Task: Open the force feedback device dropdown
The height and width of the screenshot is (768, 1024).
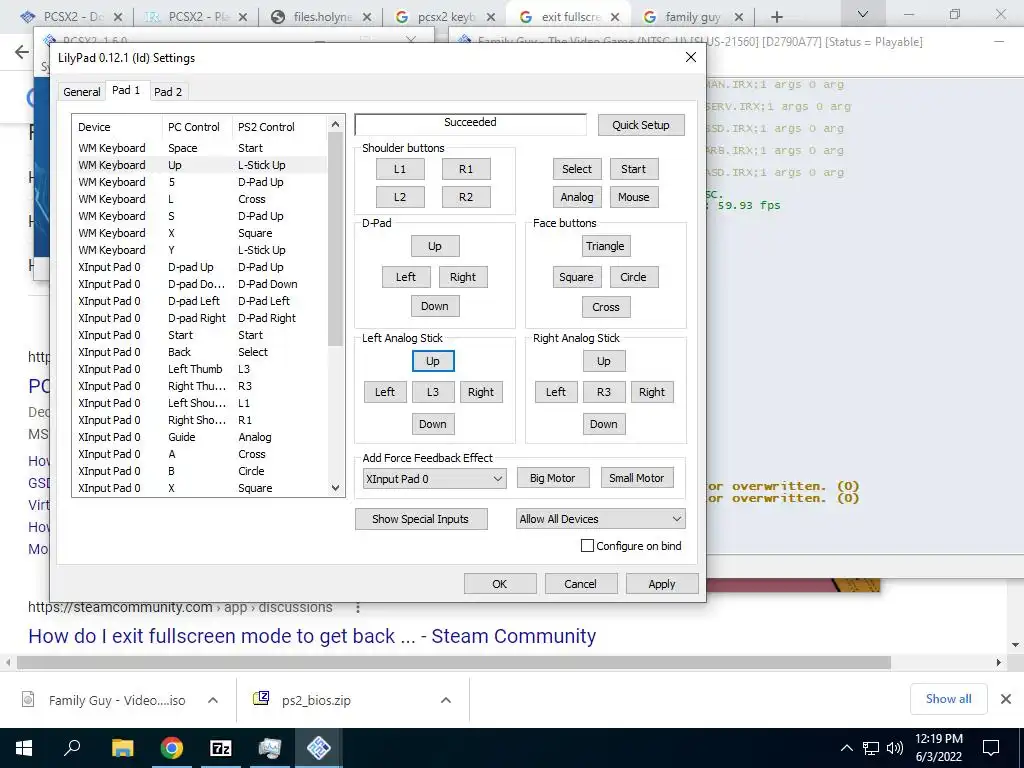Action: pos(434,478)
